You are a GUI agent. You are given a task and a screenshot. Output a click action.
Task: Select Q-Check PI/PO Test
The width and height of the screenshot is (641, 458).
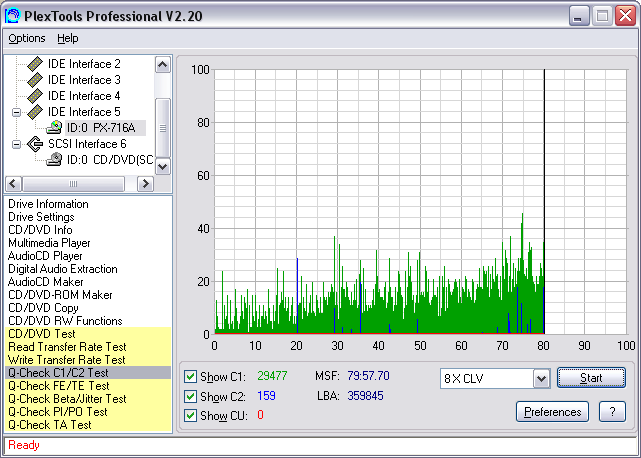(x=88, y=412)
